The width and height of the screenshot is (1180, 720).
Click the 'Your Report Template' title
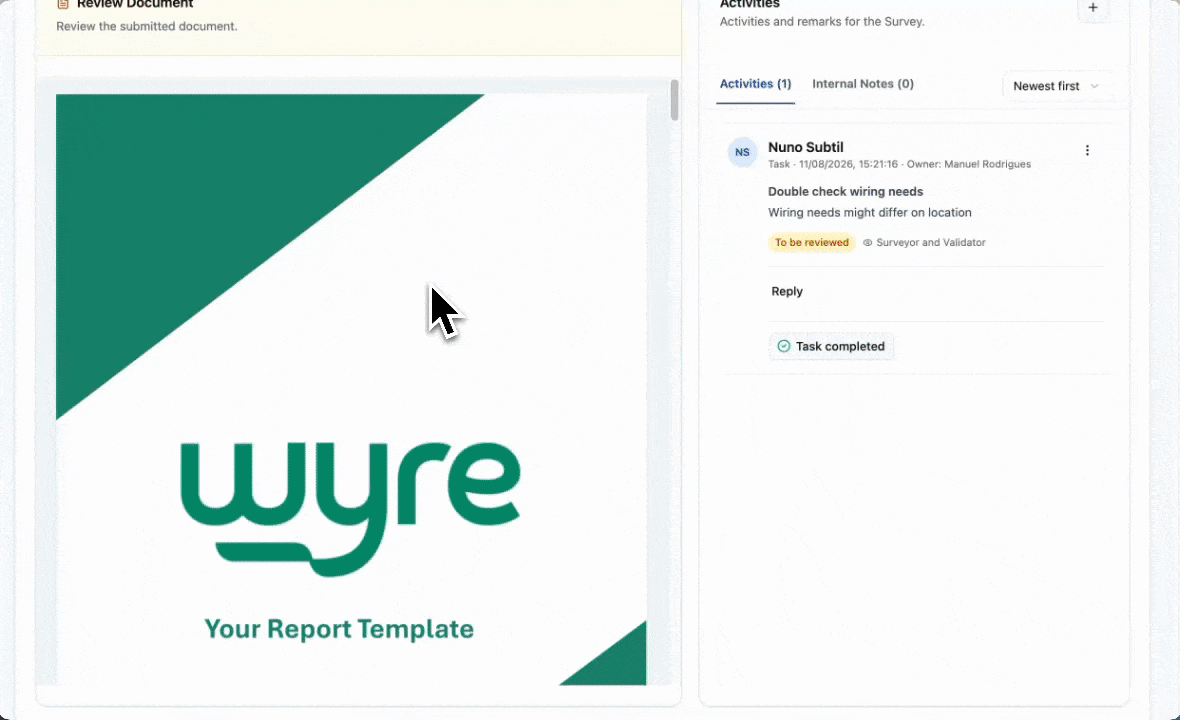tap(339, 628)
